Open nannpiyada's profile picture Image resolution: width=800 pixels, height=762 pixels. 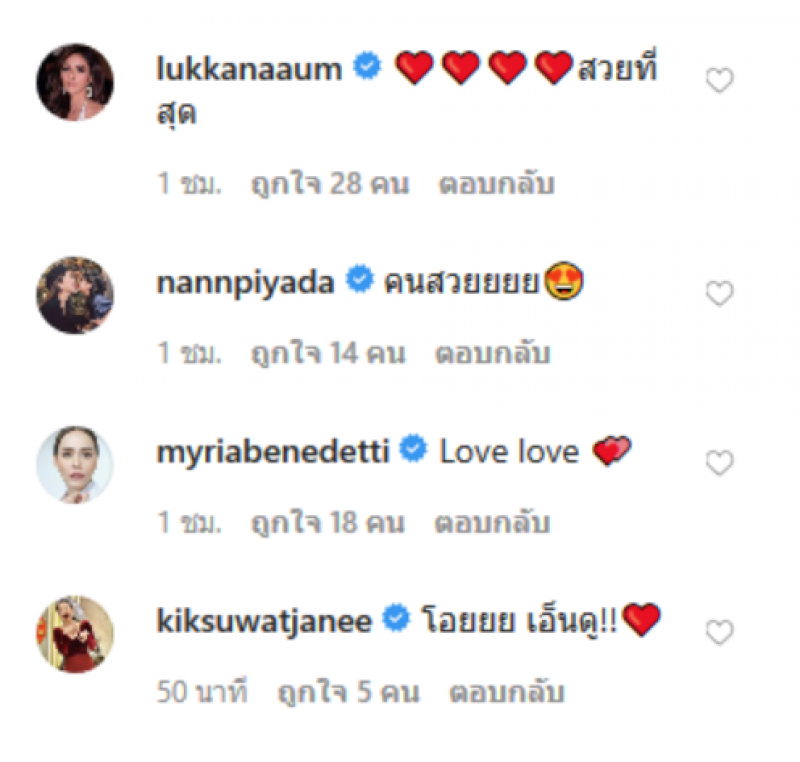pos(75,294)
